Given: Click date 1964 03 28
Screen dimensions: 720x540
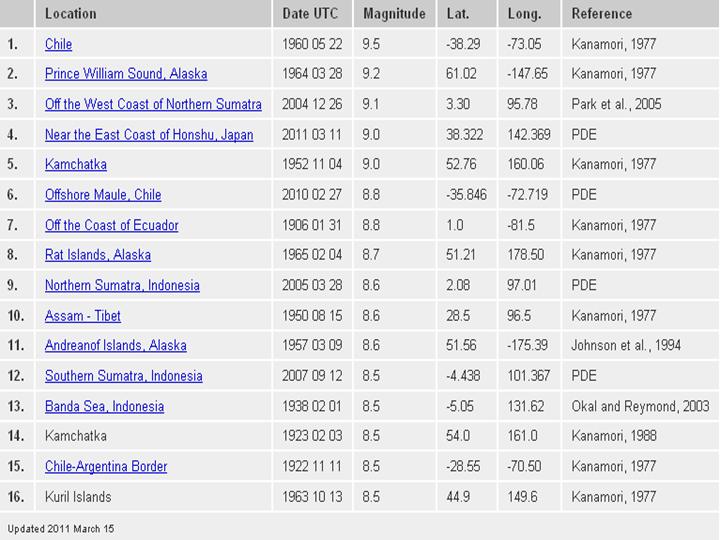Looking at the screenshot, I should [x=312, y=73].
